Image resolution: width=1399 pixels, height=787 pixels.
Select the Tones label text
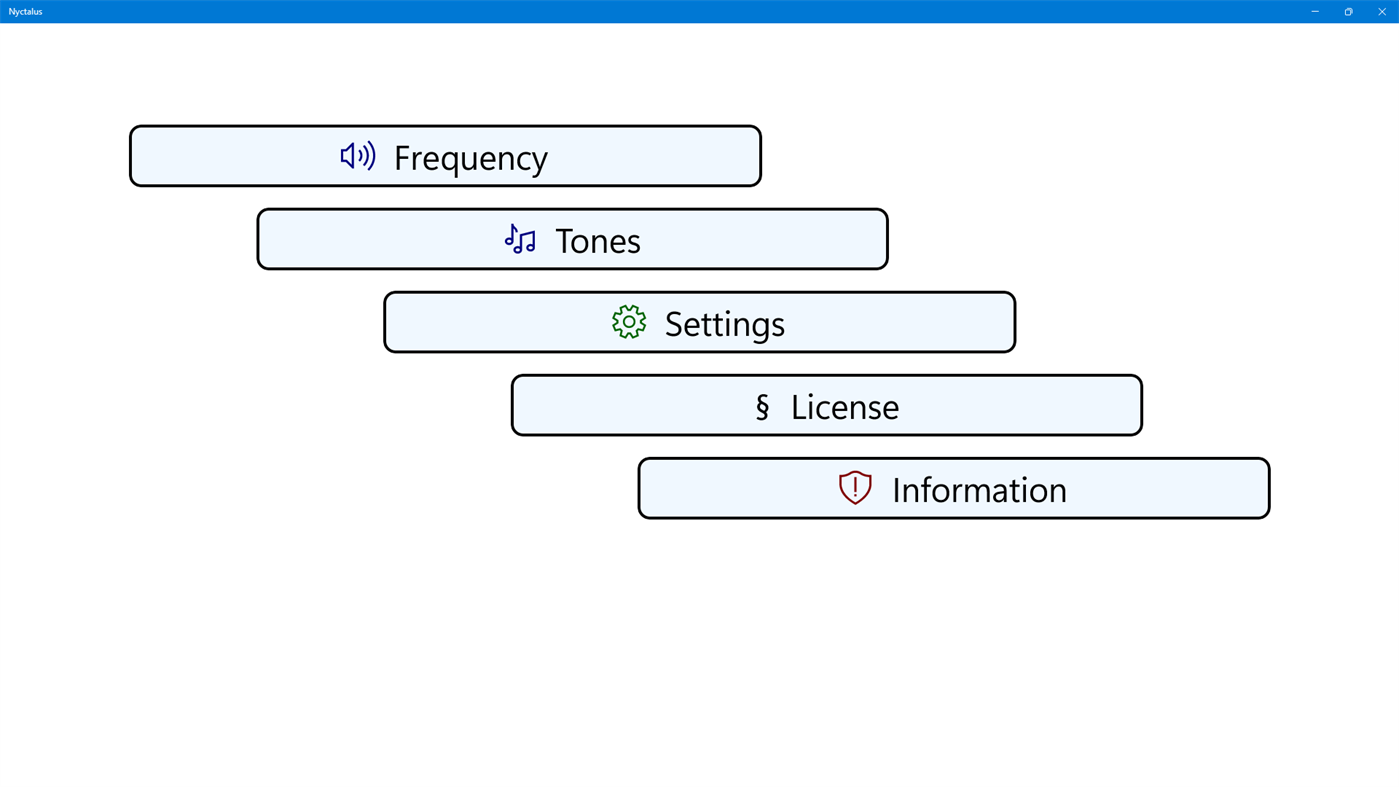pyautogui.click(x=597, y=238)
